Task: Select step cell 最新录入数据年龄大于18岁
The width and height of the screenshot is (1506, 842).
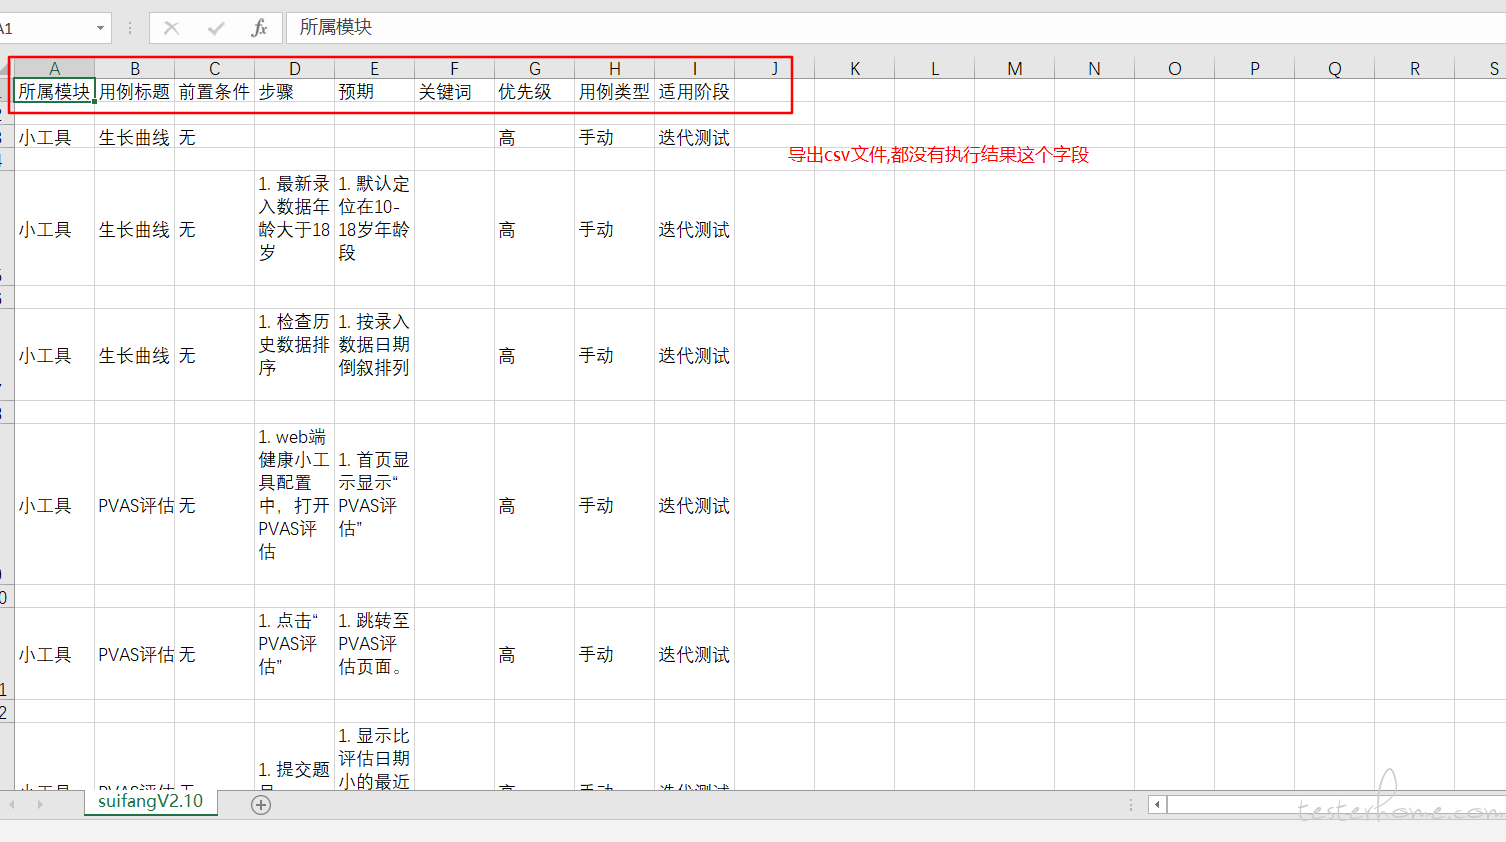Action: (x=295, y=228)
